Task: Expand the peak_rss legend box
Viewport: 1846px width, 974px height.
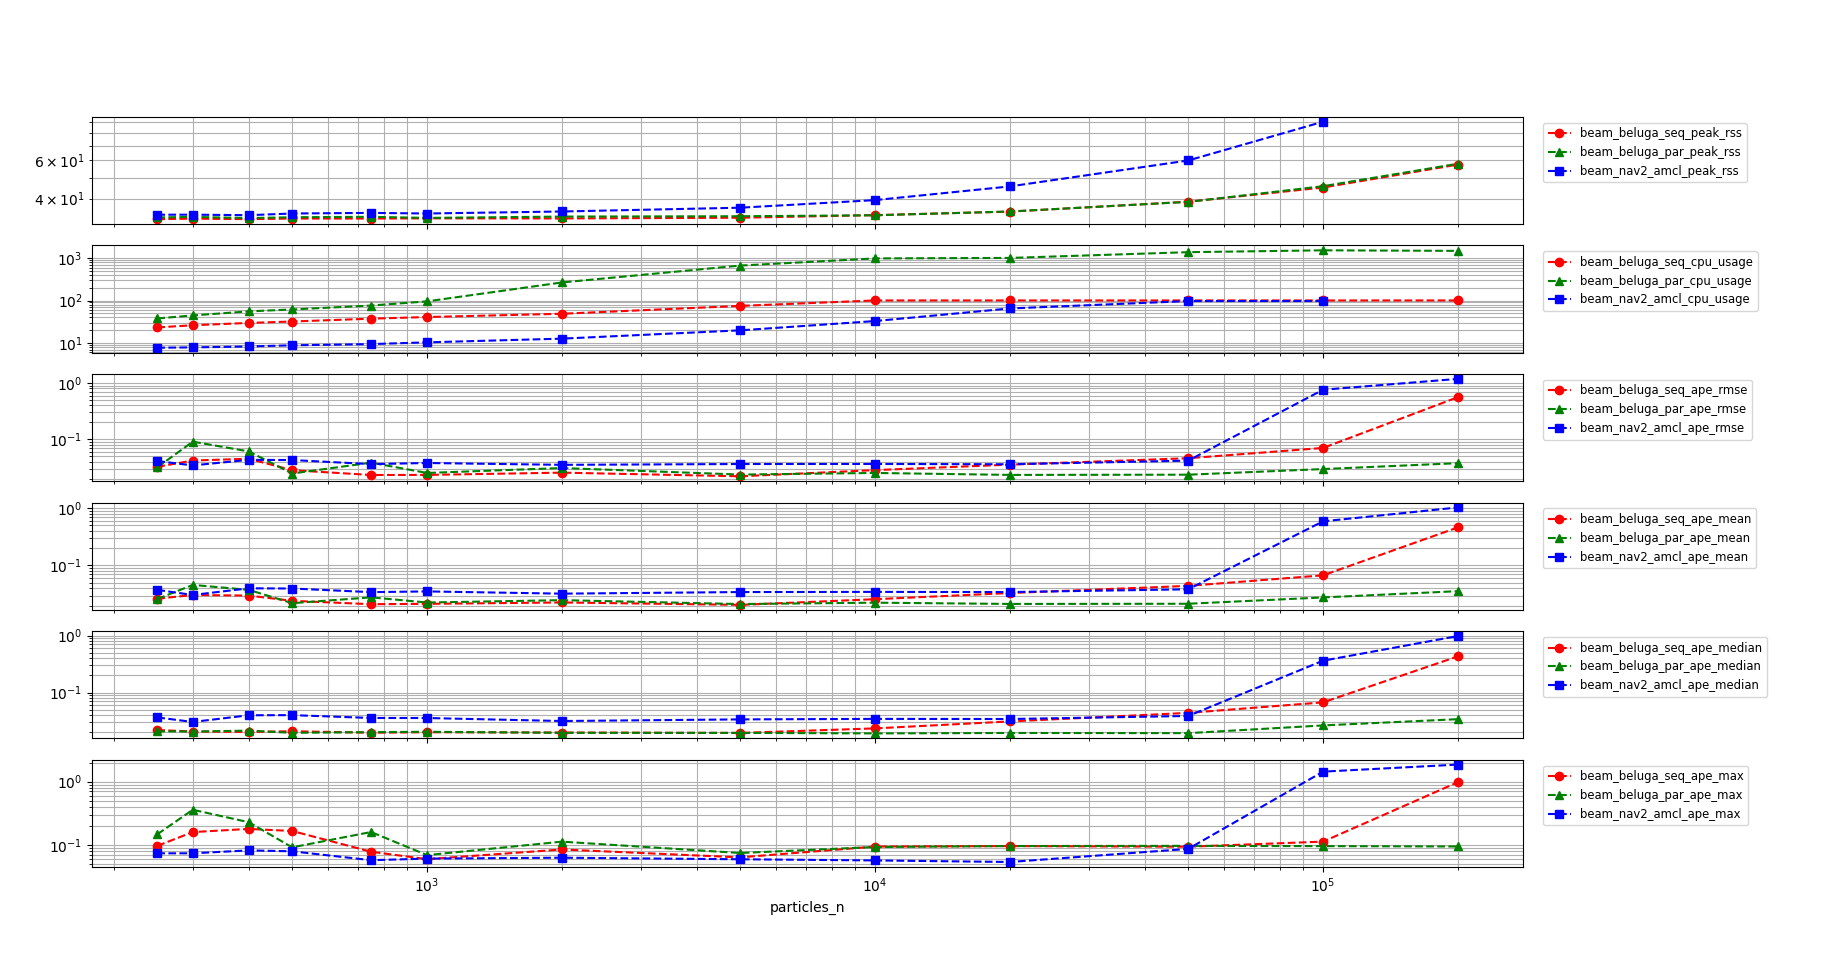Action: [x=1645, y=151]
